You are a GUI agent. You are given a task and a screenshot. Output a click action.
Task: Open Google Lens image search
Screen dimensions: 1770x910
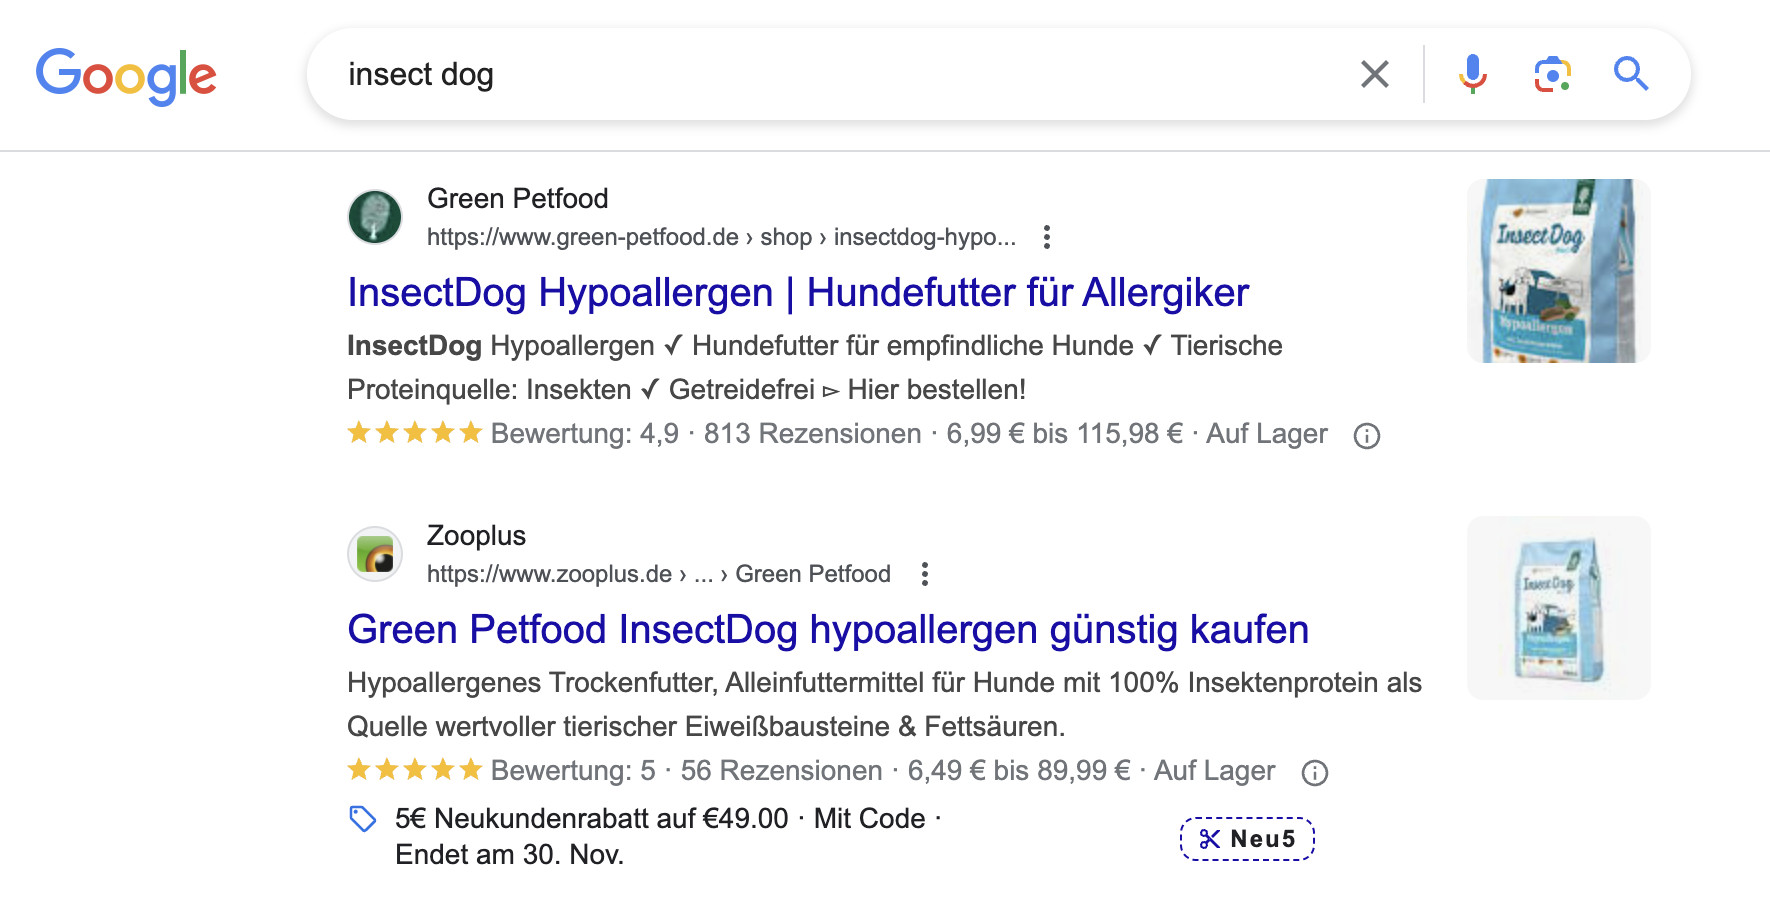coord(1550,73)
